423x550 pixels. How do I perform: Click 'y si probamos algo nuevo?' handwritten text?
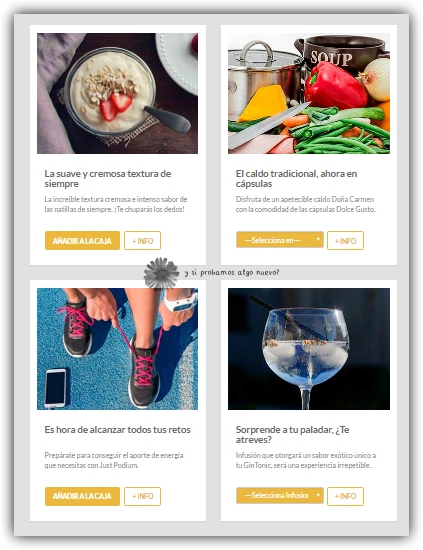(232, 273)
